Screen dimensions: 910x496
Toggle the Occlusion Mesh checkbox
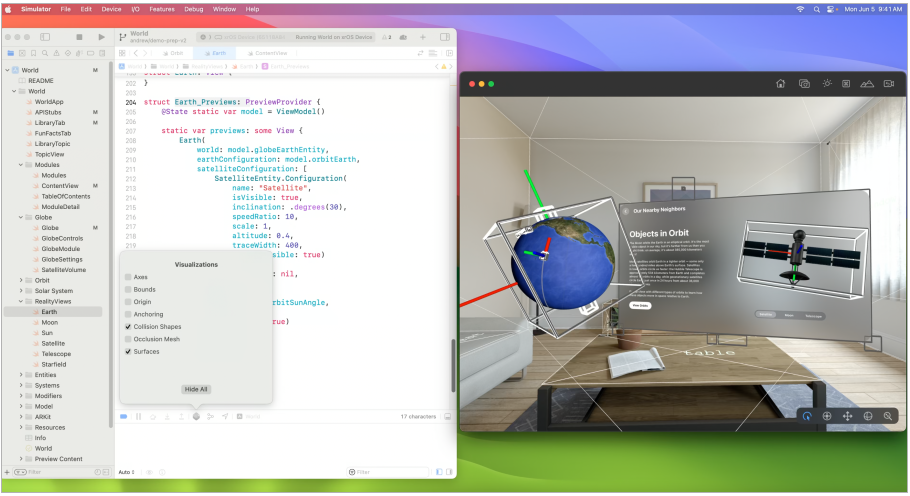(128, 339)
